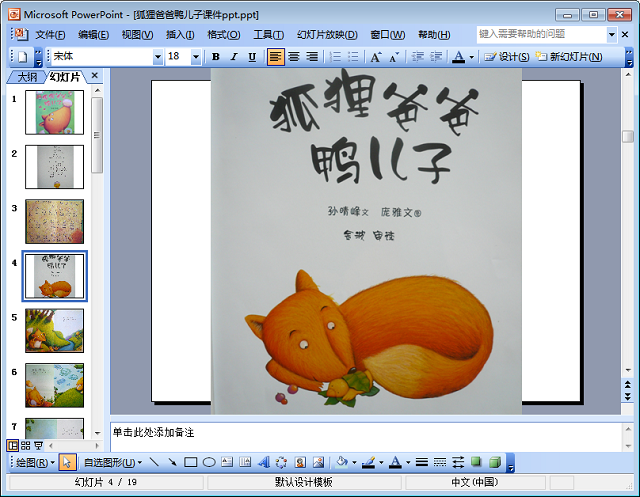Click the increase font size icon
Viewport: 640px width, 497px height.
point(376,57)
